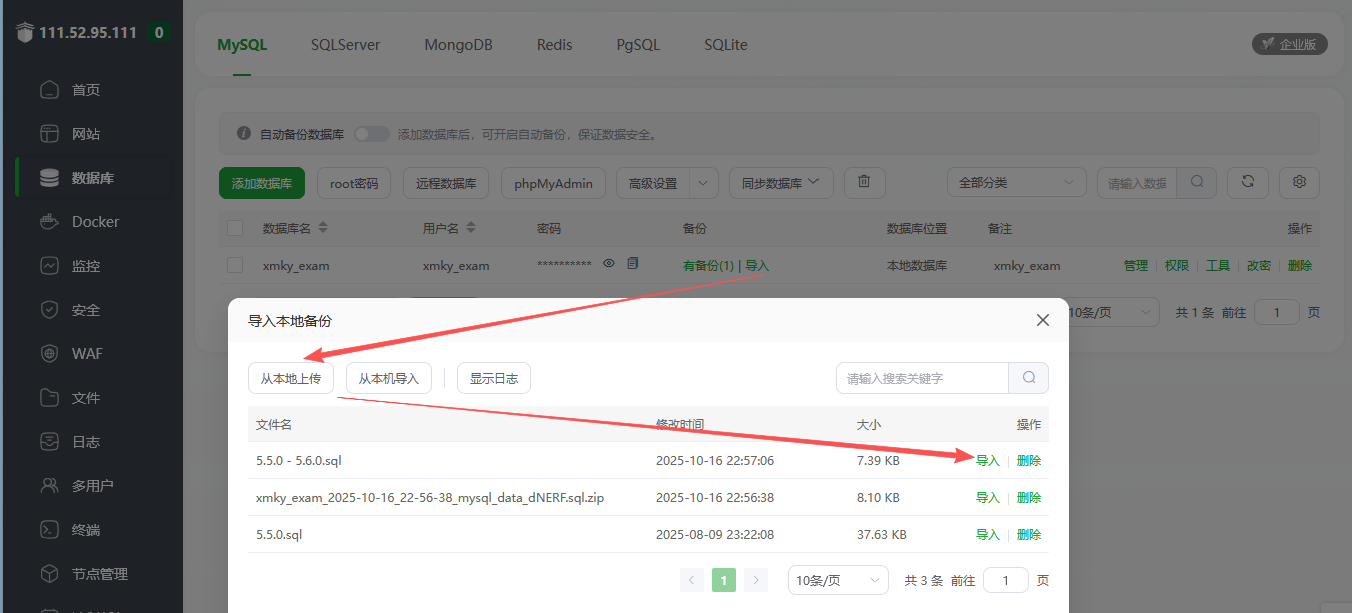Screen dimensions: 1352x613
Task: Open the 10条/页 dropdown in import dialog
Action: [837, 580]
